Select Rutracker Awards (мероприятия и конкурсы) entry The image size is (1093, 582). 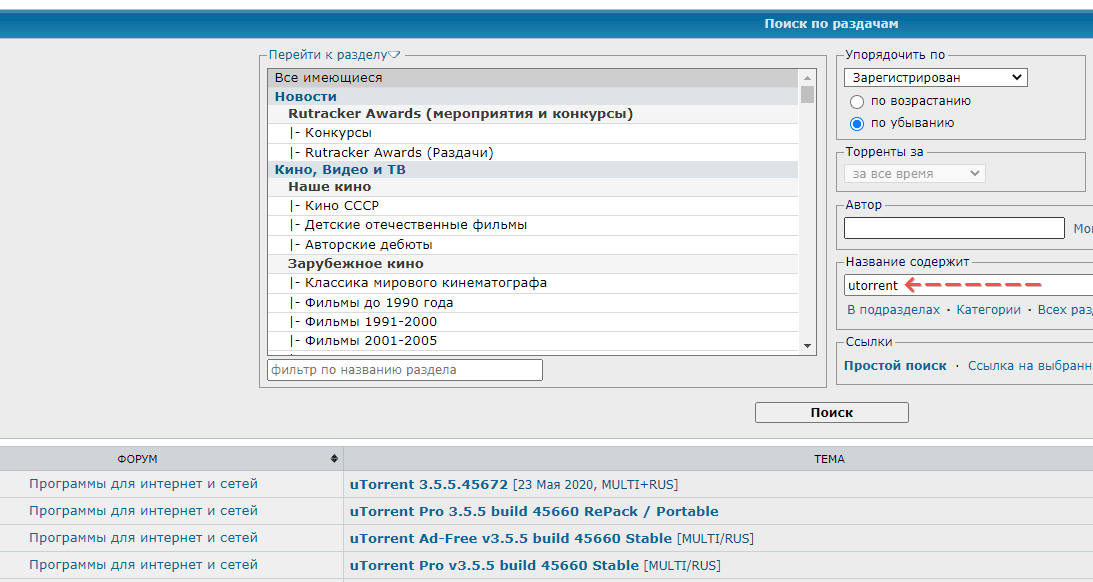(533, 114)
